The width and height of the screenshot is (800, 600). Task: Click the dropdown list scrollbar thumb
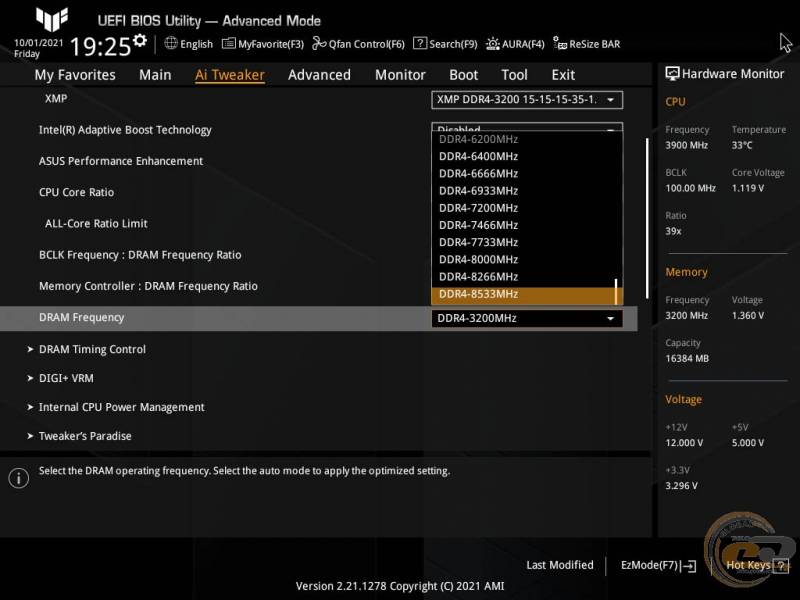click(x=616, y=291)
